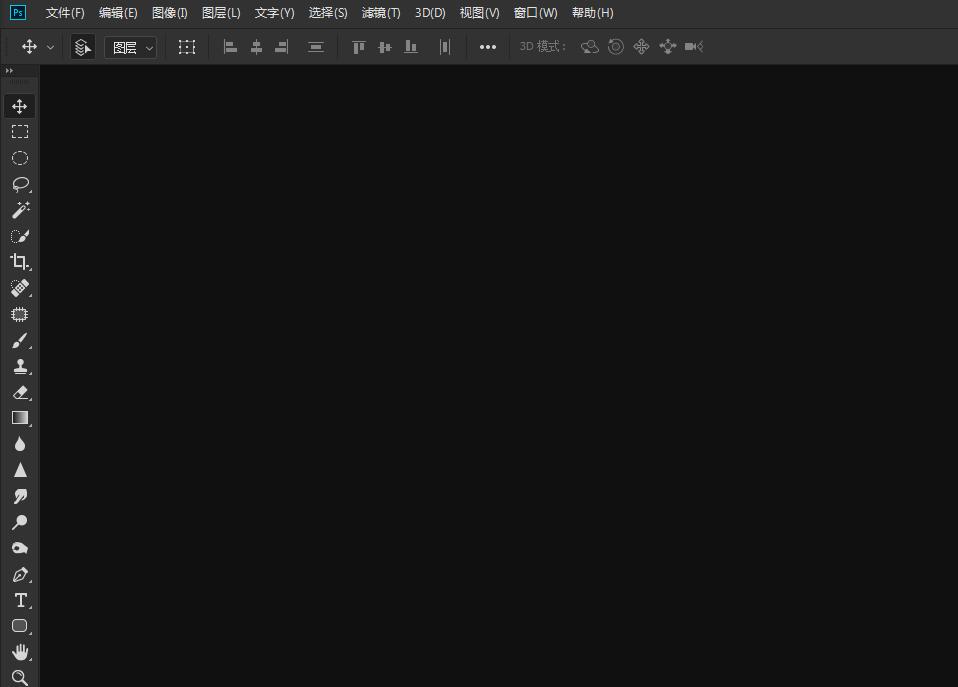
Task: Toggle the auto-select layer option
Action: pyautogui.click(x=83, y=47)
